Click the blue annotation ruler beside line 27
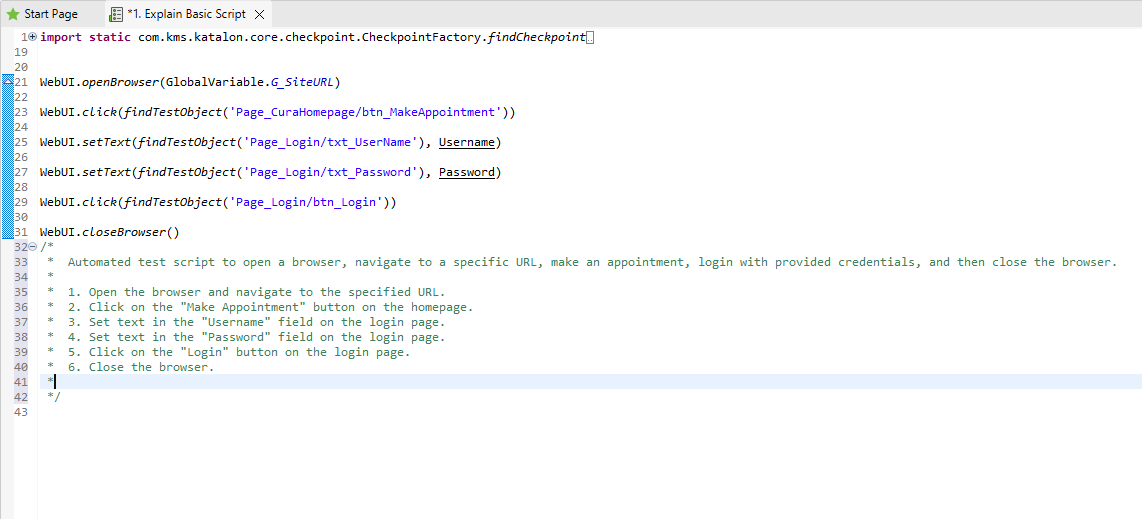 pyautogui.click(x=8, y=173)
